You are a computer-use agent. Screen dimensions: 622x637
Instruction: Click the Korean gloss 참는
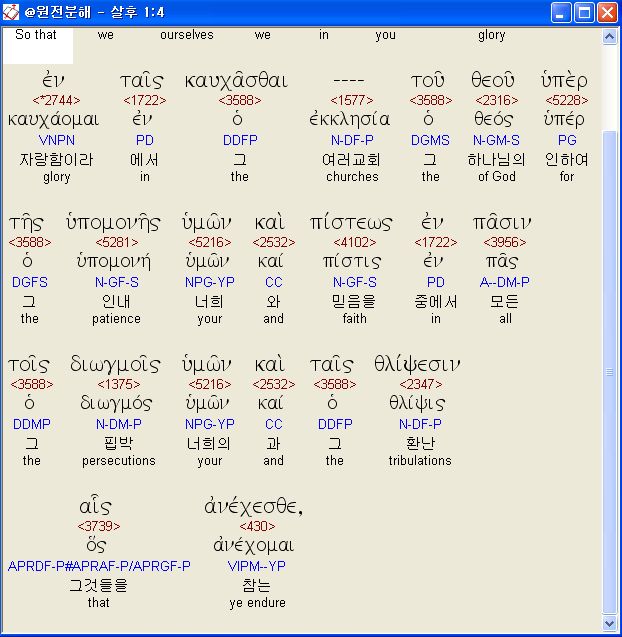click(x=257, y=585)
